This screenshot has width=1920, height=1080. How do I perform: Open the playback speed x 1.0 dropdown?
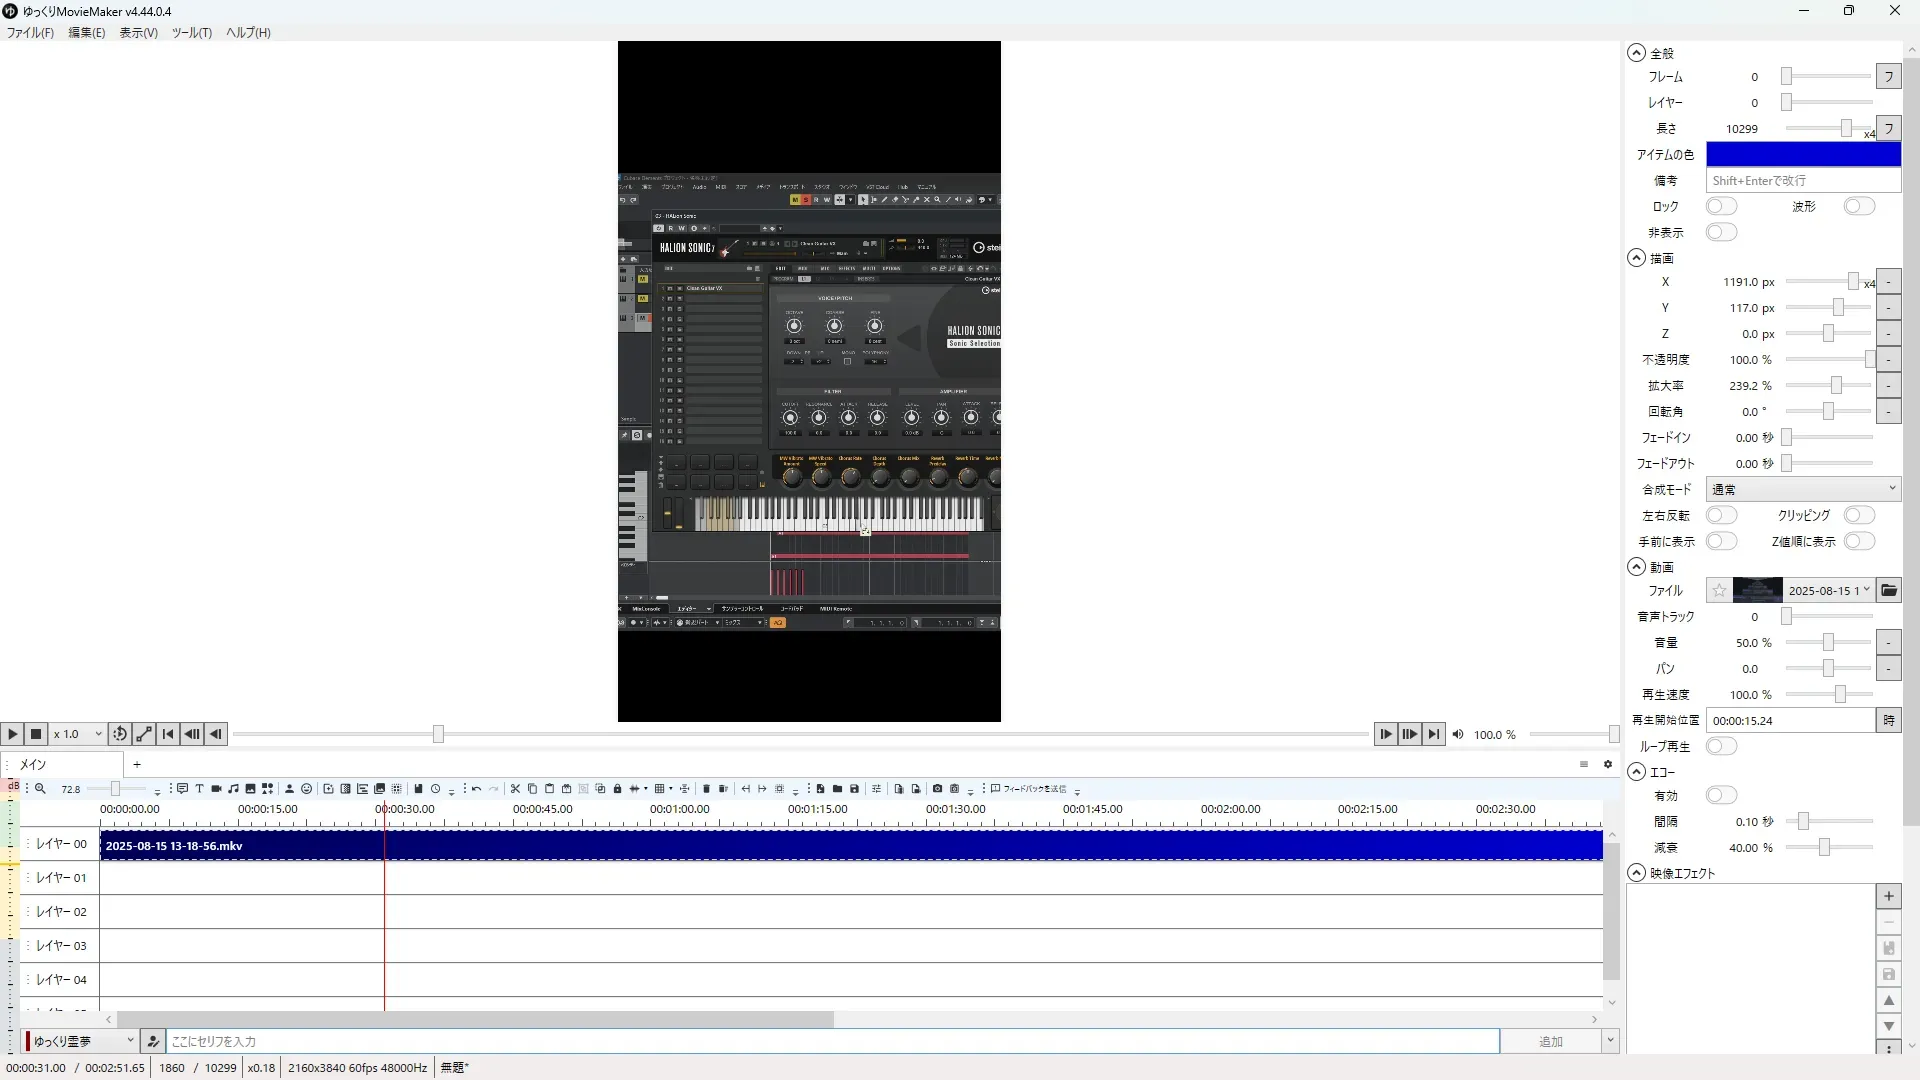(78, 734)
